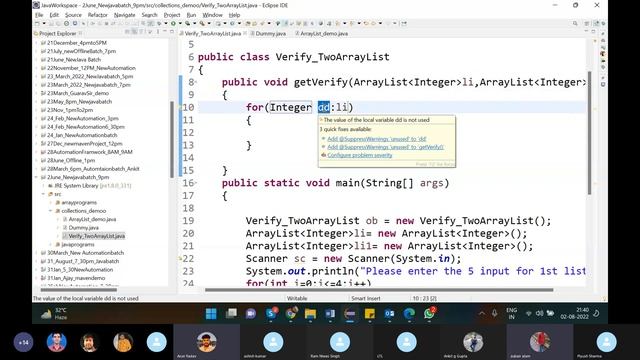
Task: Click the Outlook icon on the taskbar
Action: [389, 313]
